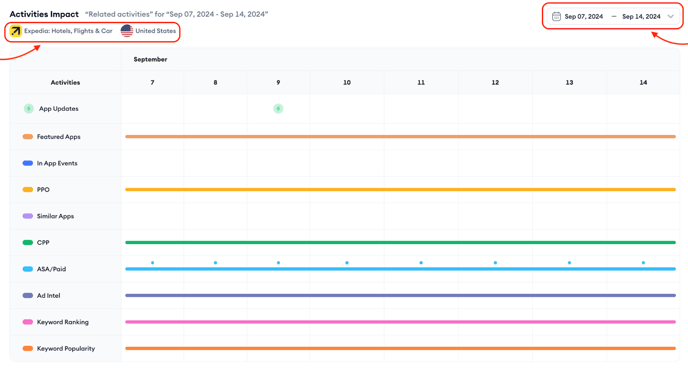Click the Keyword Popularity legend swatch

click(x=28, y=348)
